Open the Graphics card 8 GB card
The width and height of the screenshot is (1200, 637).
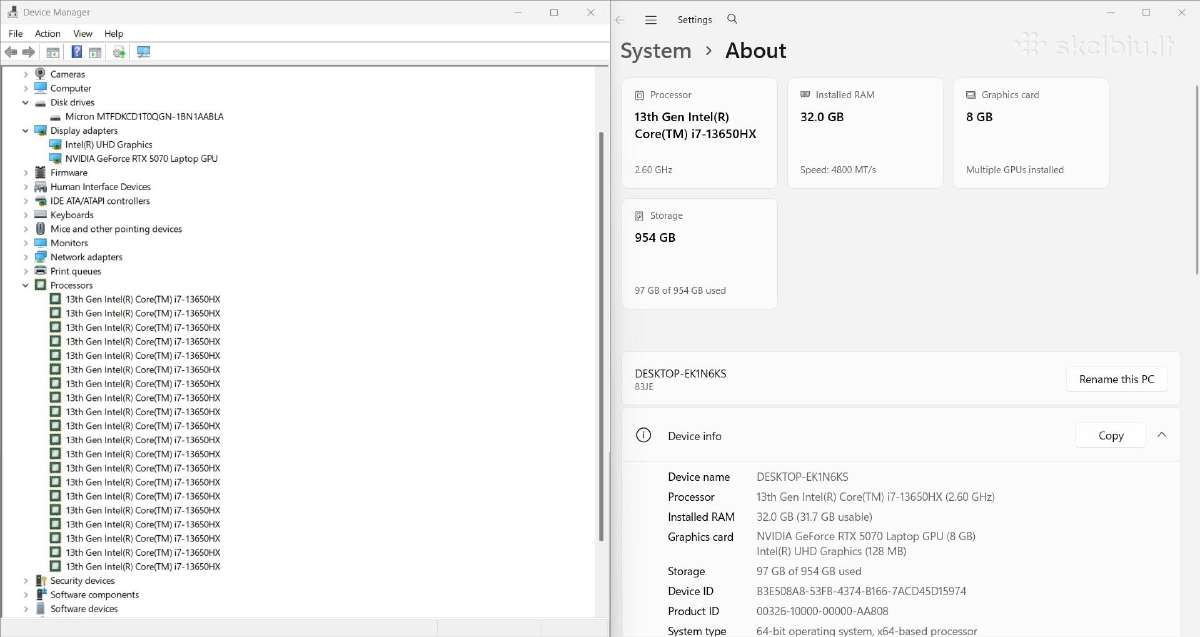(x=1031, y=133)
